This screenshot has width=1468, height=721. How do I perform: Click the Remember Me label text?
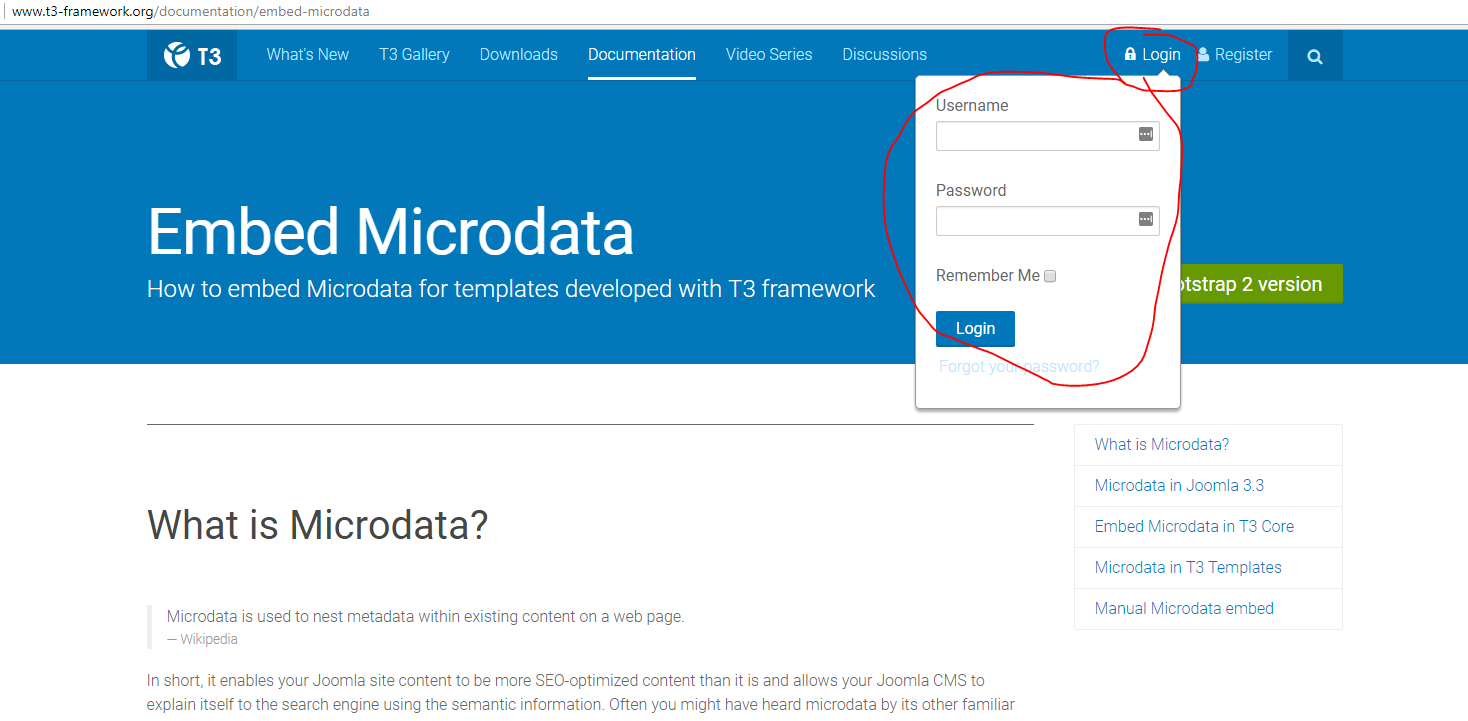988,276
